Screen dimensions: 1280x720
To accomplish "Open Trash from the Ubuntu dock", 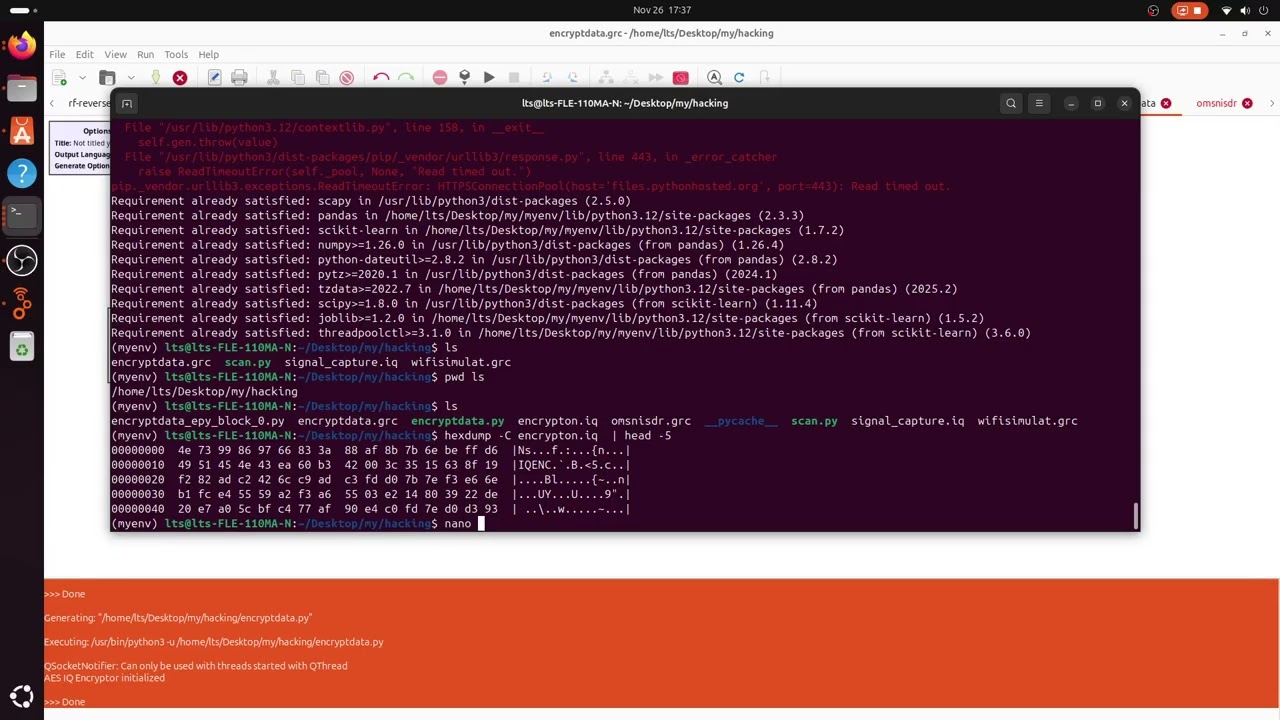I will tap(21, 347).
